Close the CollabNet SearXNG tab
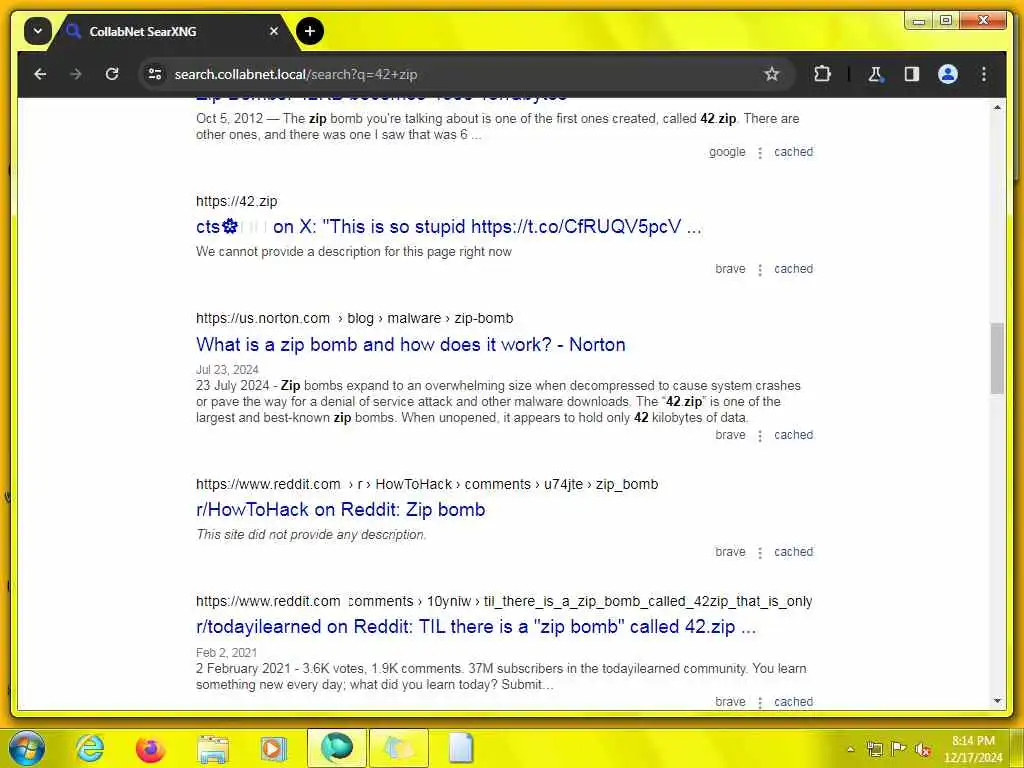 (274, 31)
